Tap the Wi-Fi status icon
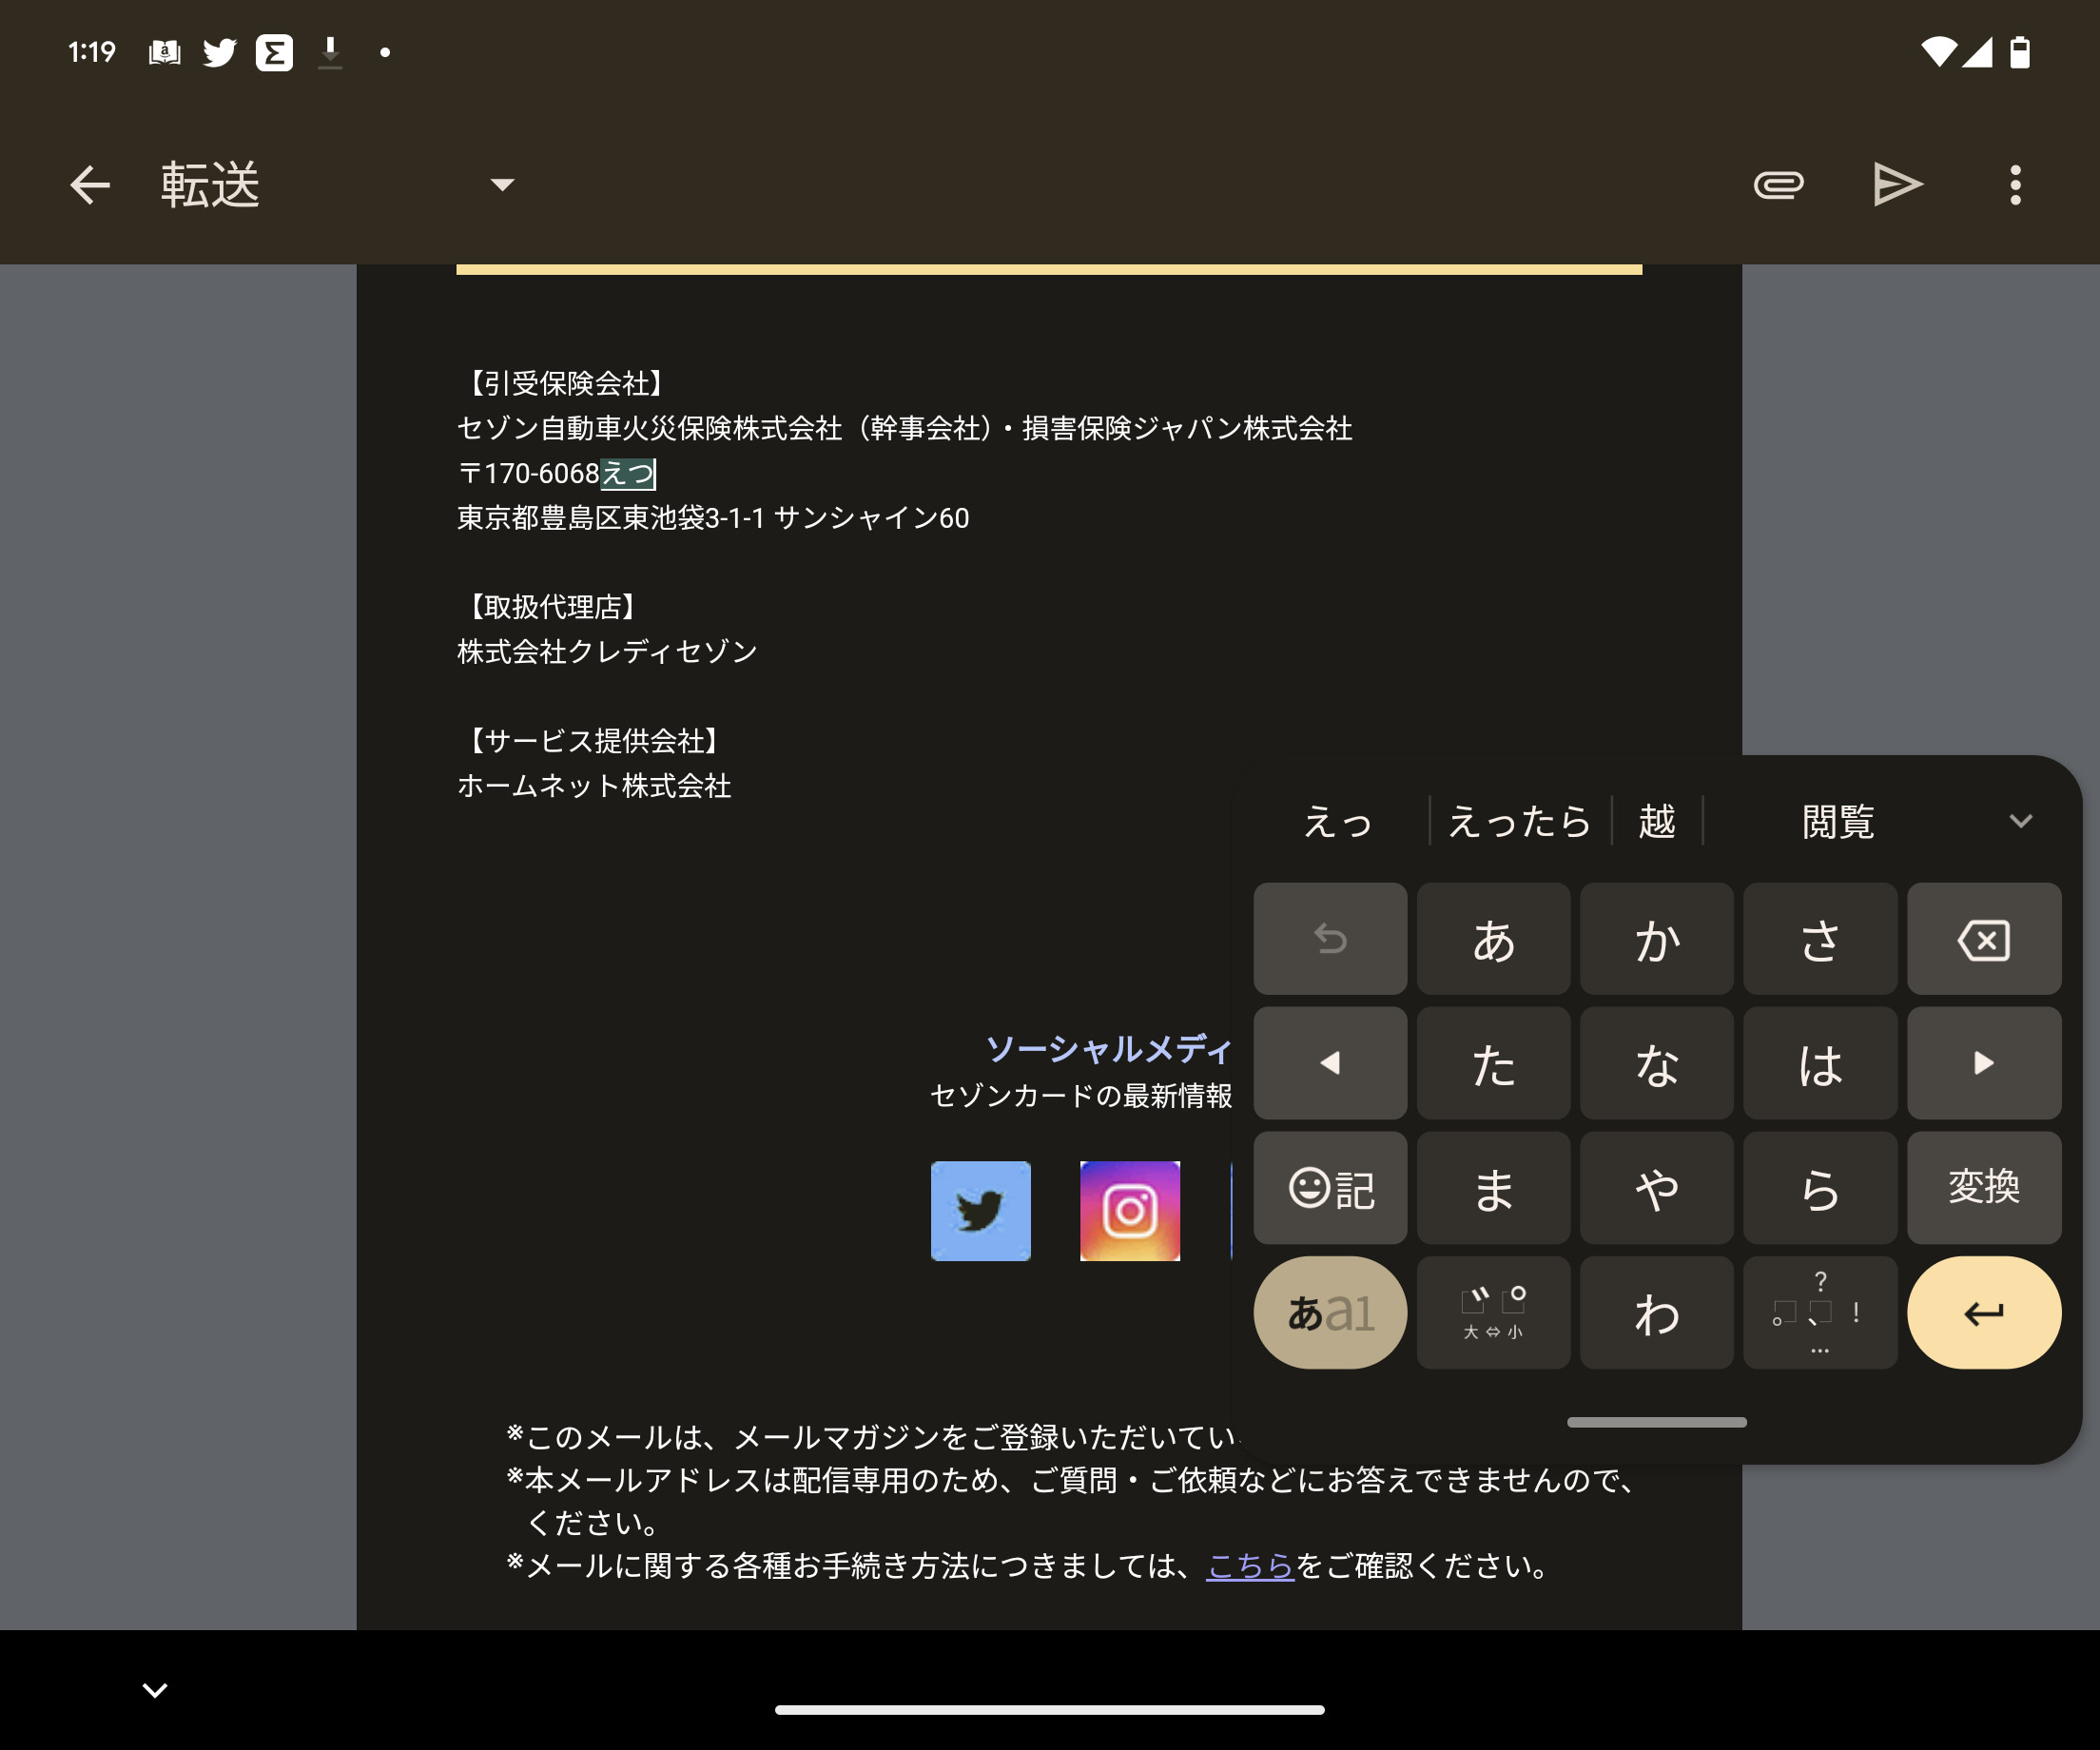This screenshot has width=2100, height=1750. click(1938, 52)
